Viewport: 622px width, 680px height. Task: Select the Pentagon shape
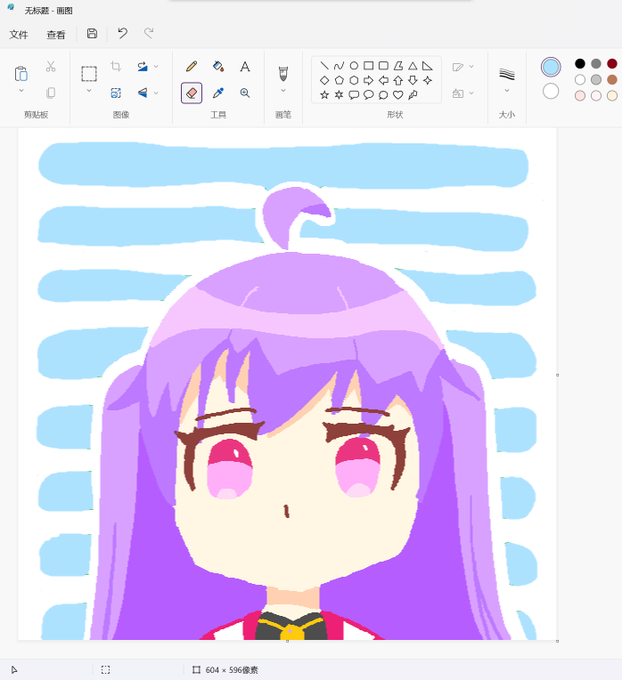pyautogui.click(x=339, y=80)
